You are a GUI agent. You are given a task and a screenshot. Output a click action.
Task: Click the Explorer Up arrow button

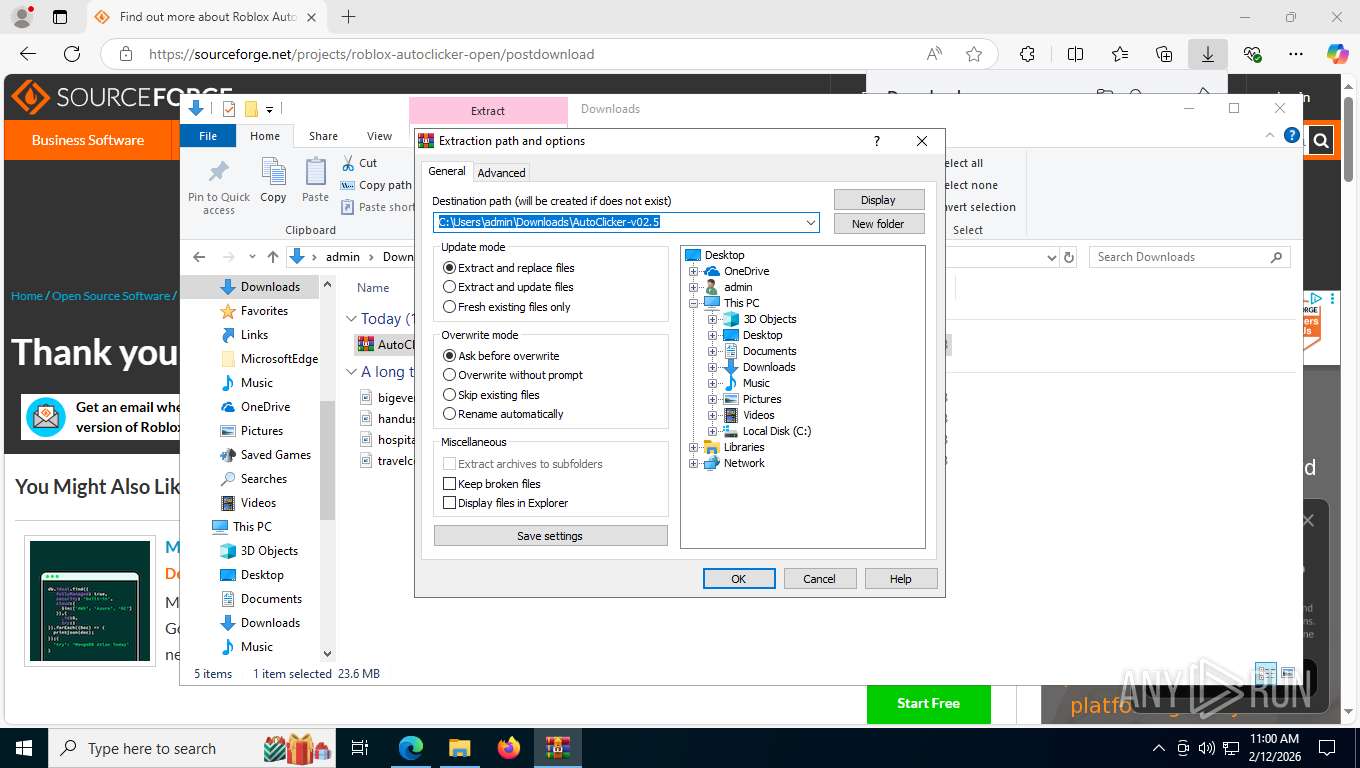click(273, 257)
